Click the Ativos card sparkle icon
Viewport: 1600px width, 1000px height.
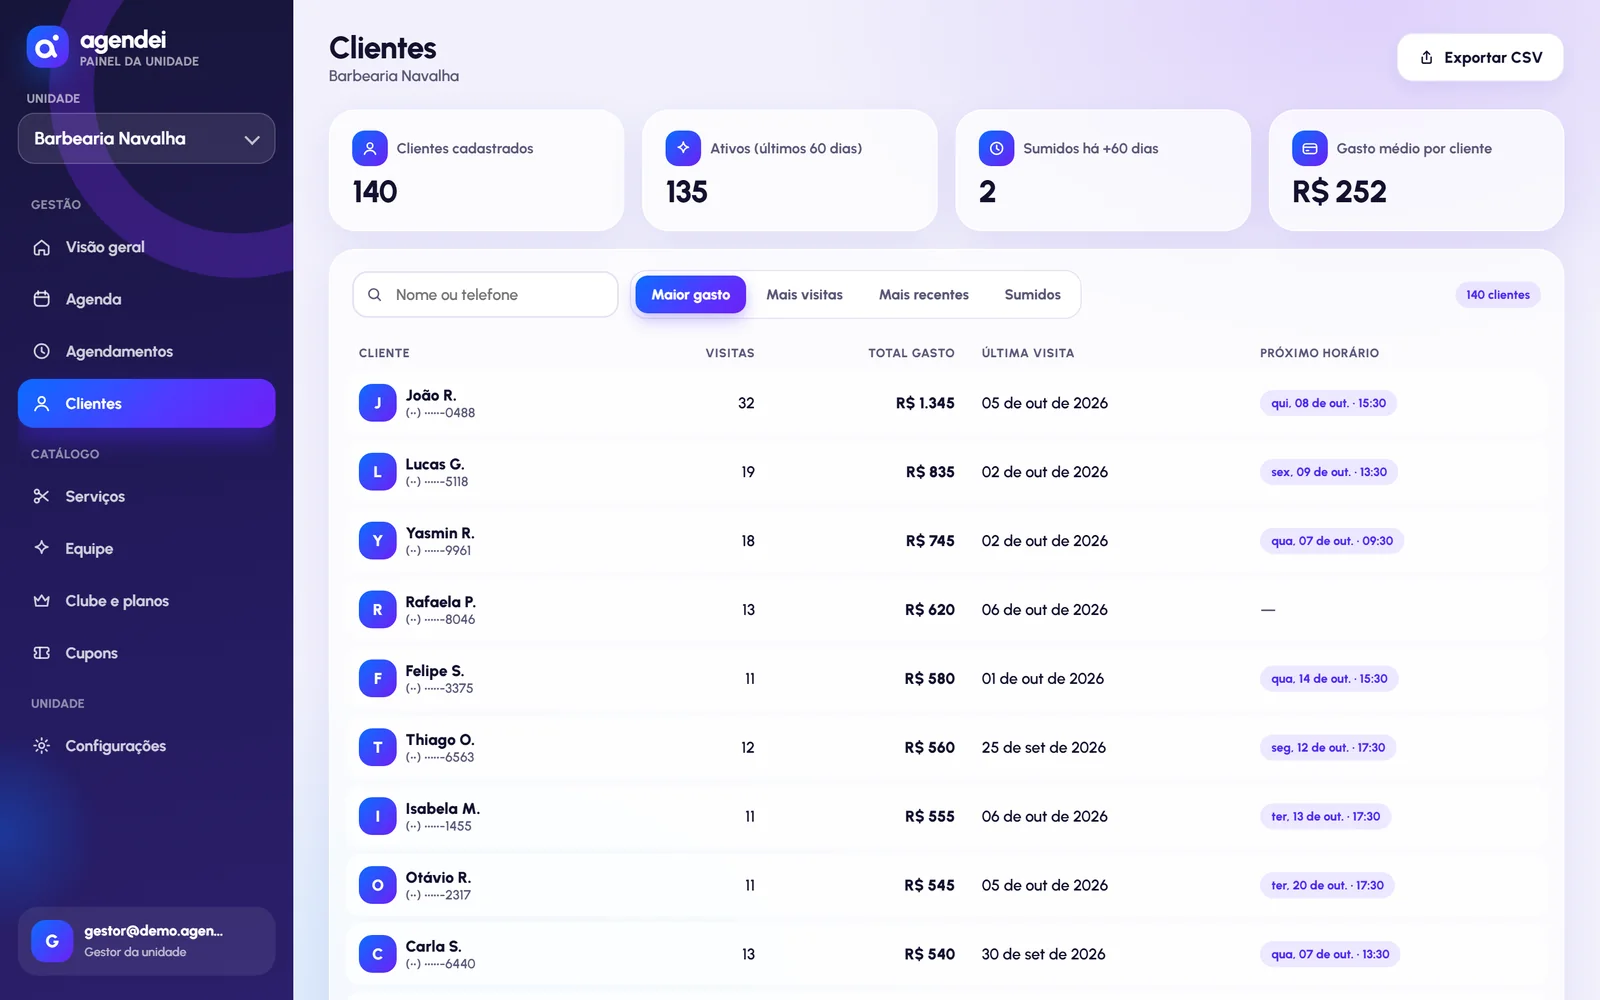click(683, 148)
